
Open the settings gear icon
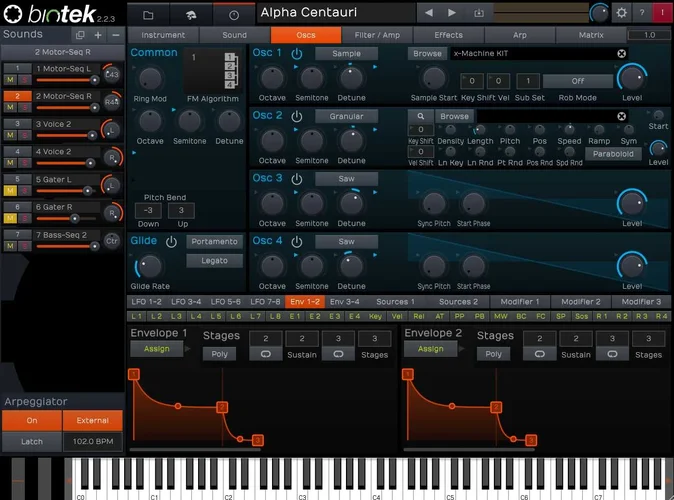coord(621,13)
